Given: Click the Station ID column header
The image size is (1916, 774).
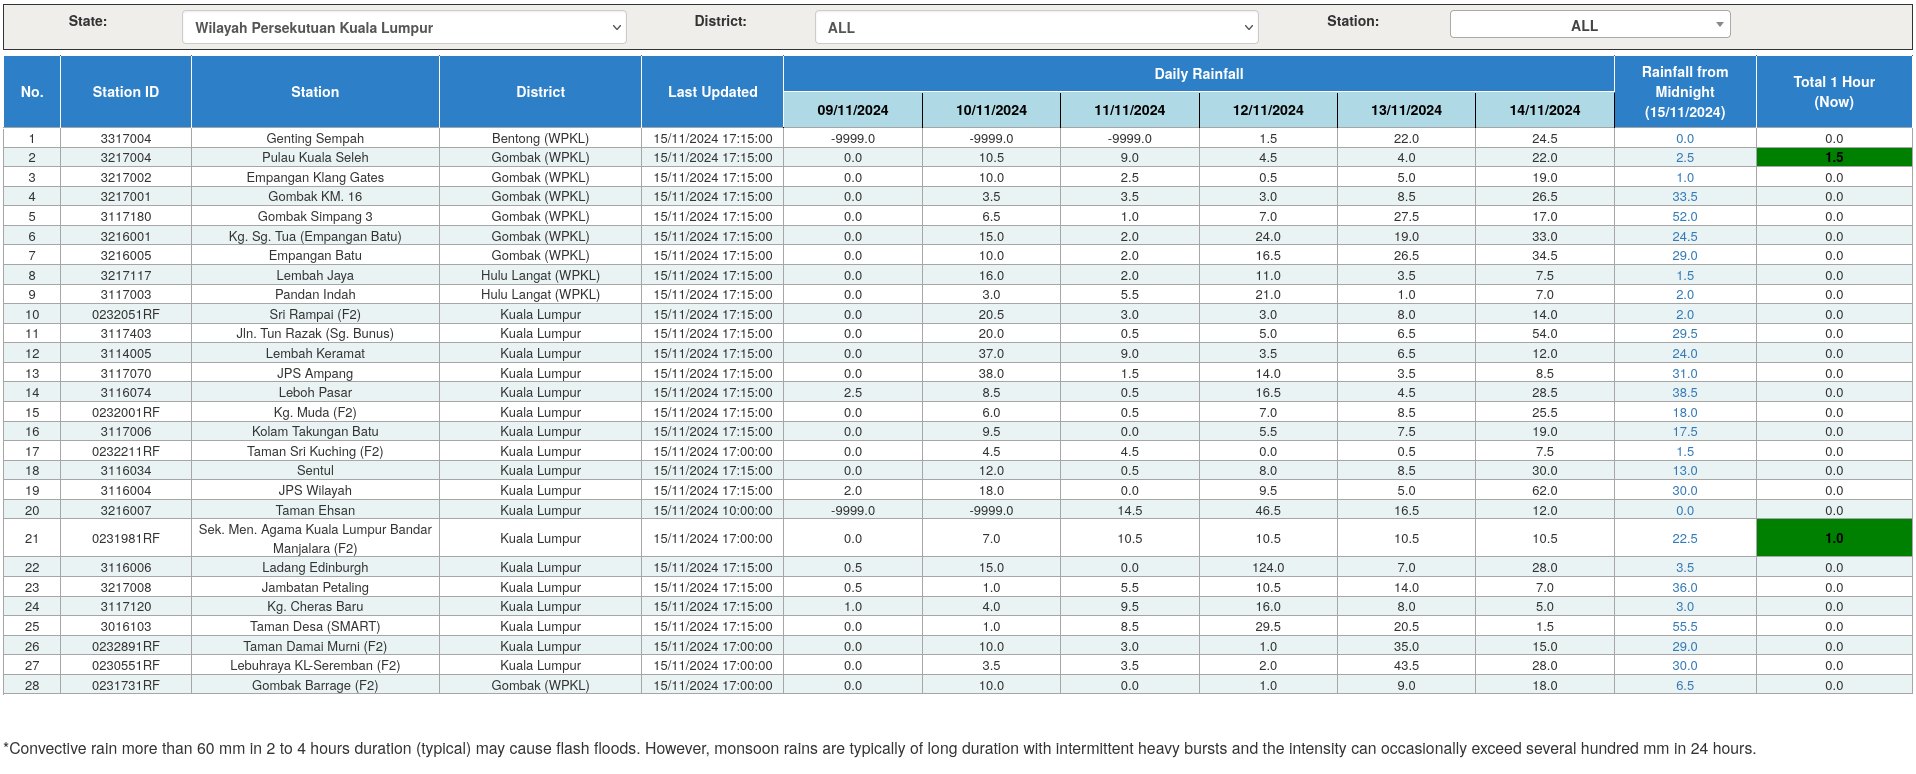Looking at the screenshot, I should pos(126,92).
